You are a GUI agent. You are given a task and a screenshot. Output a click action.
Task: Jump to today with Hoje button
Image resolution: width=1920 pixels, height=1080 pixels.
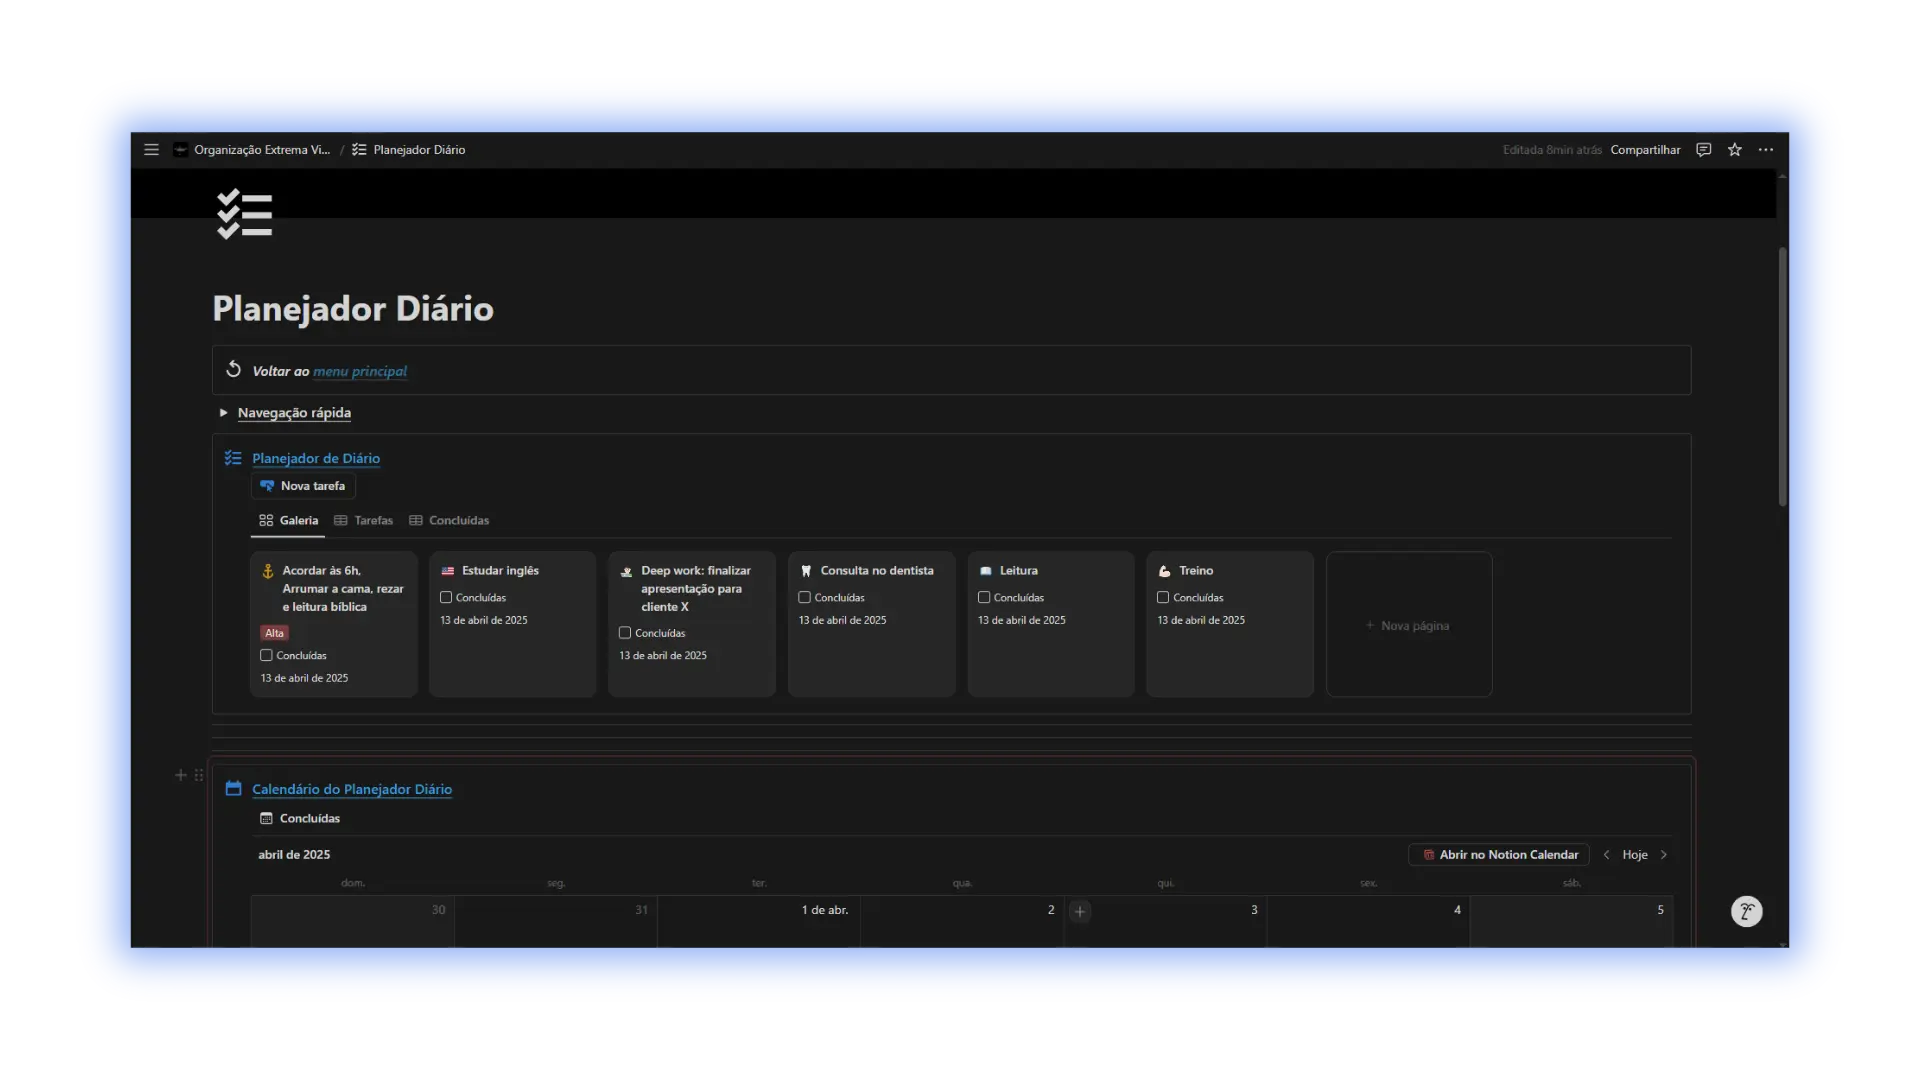(x=1635, y=855)
